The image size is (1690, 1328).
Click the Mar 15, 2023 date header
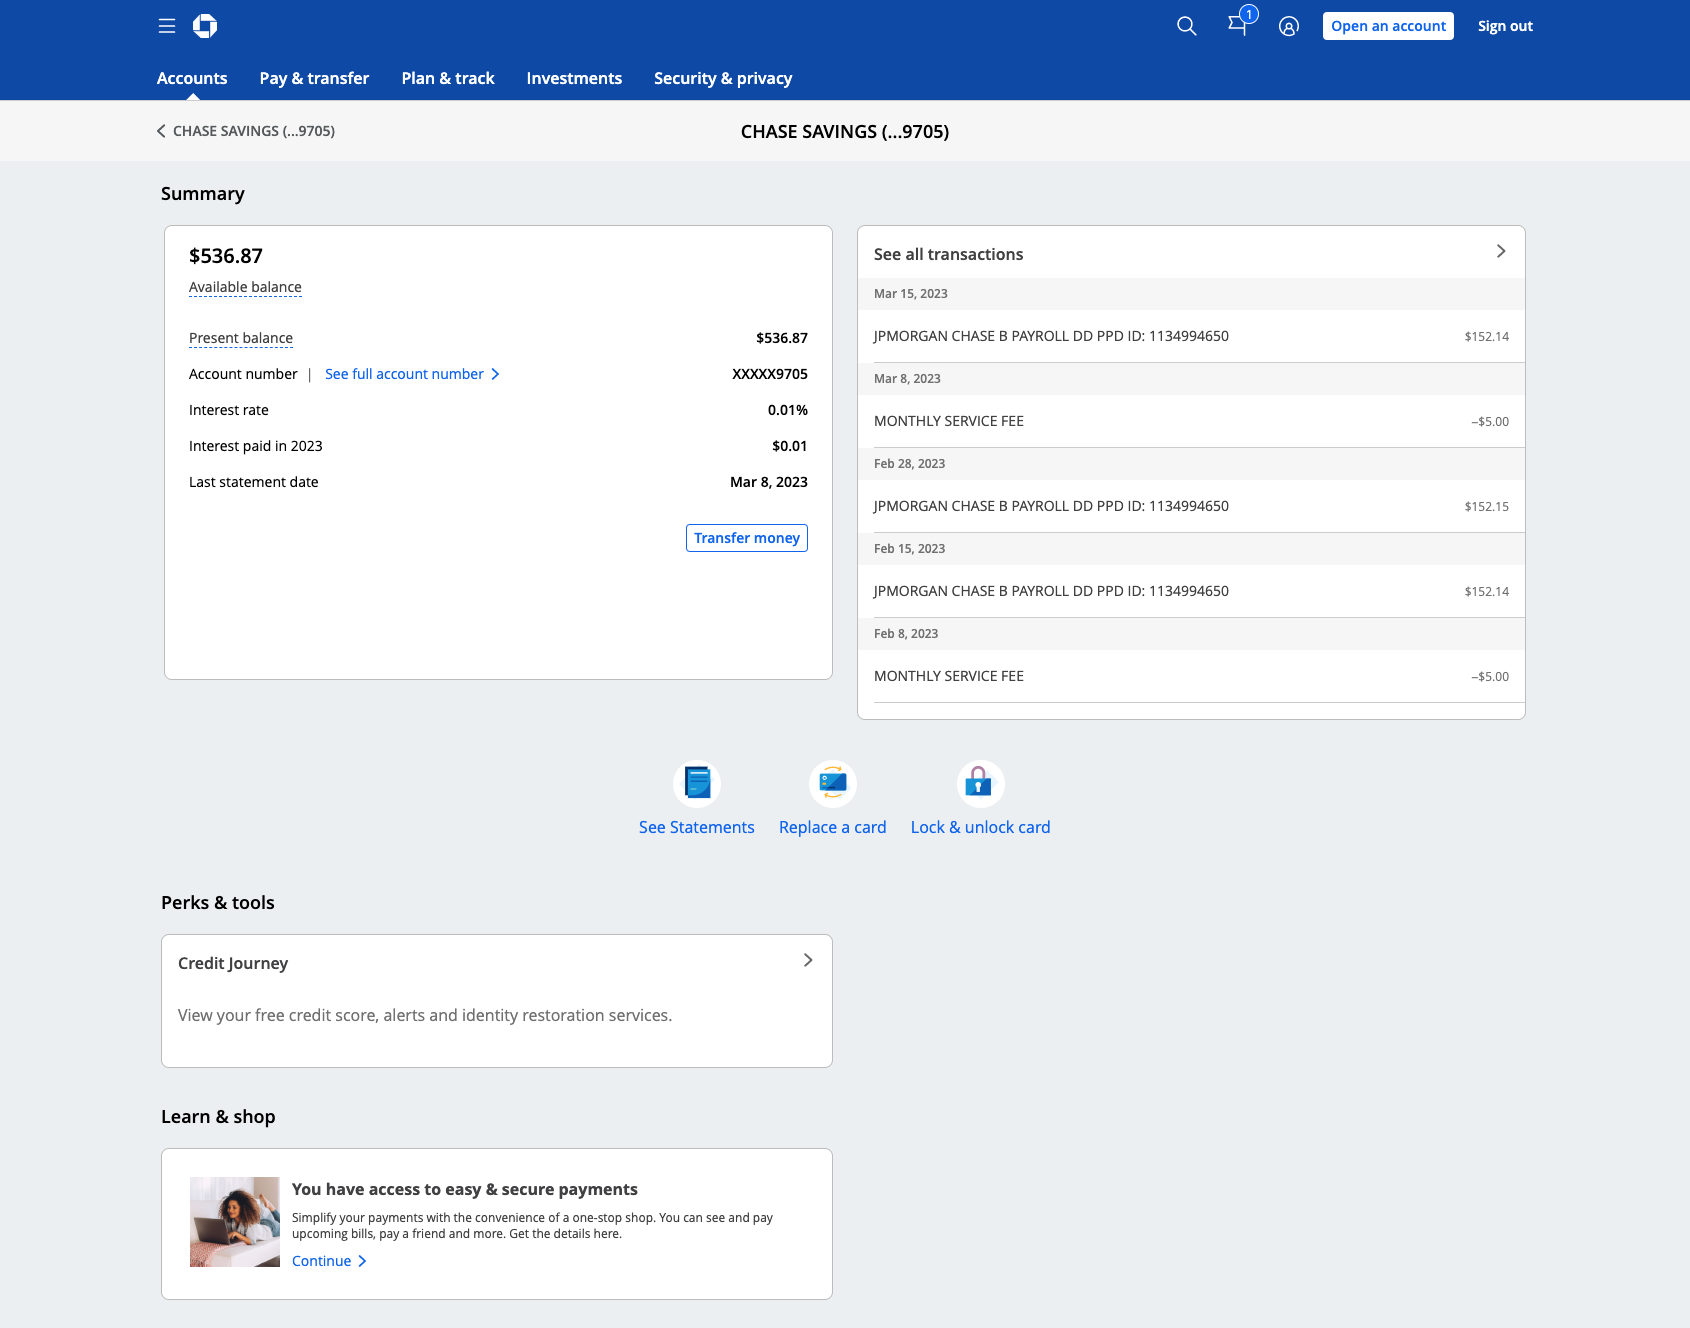(910, 293)
